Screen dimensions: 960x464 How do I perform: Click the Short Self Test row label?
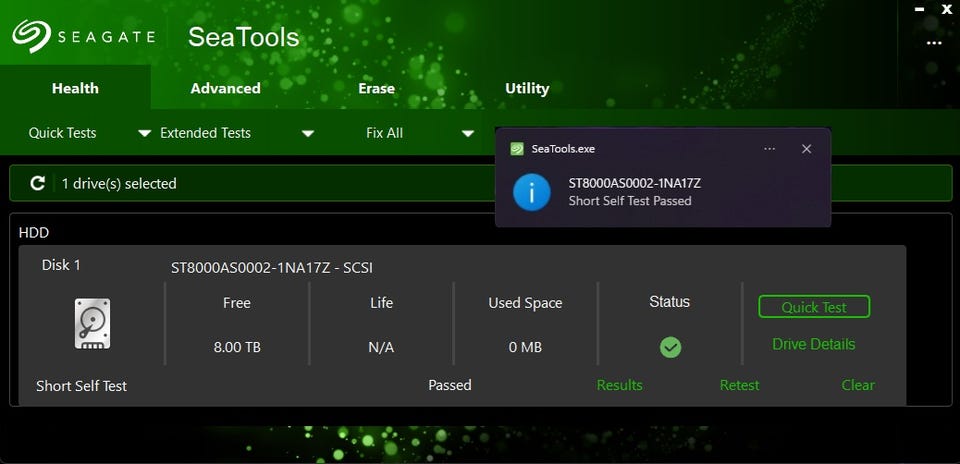[x=81, y=386]
